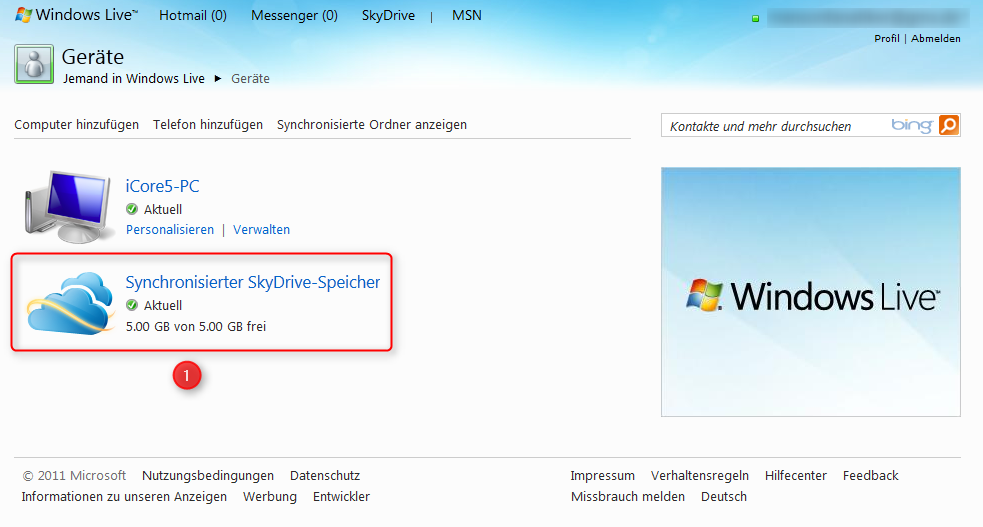
Task: Click the Geräte page heading
Action: [93, 57]
